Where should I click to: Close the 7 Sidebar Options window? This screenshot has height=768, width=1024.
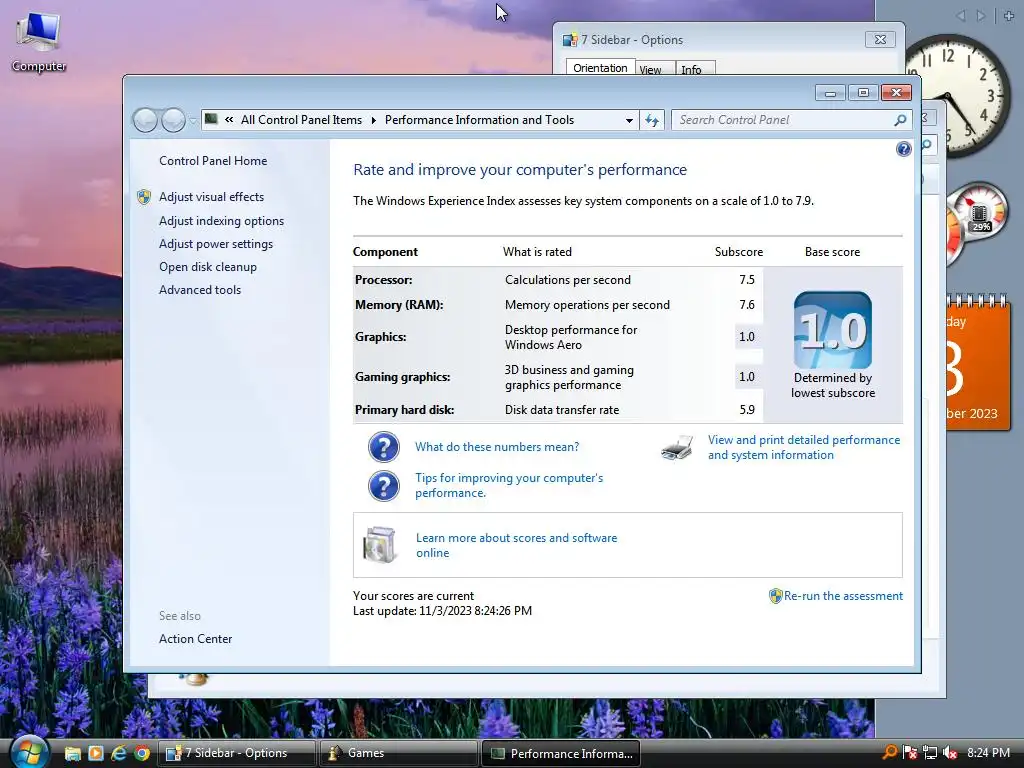click(880, 39)
